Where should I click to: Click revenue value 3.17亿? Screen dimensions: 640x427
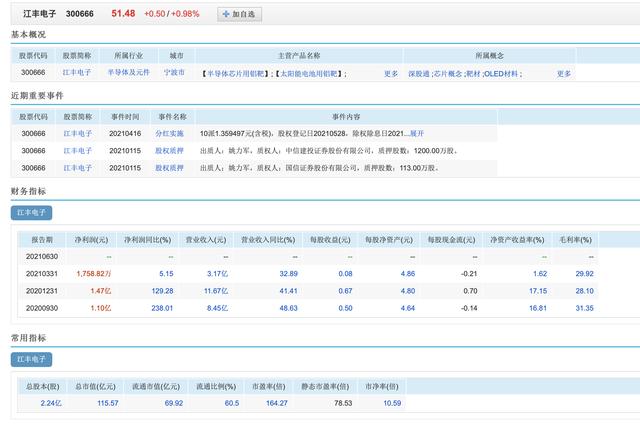[218, 274]
